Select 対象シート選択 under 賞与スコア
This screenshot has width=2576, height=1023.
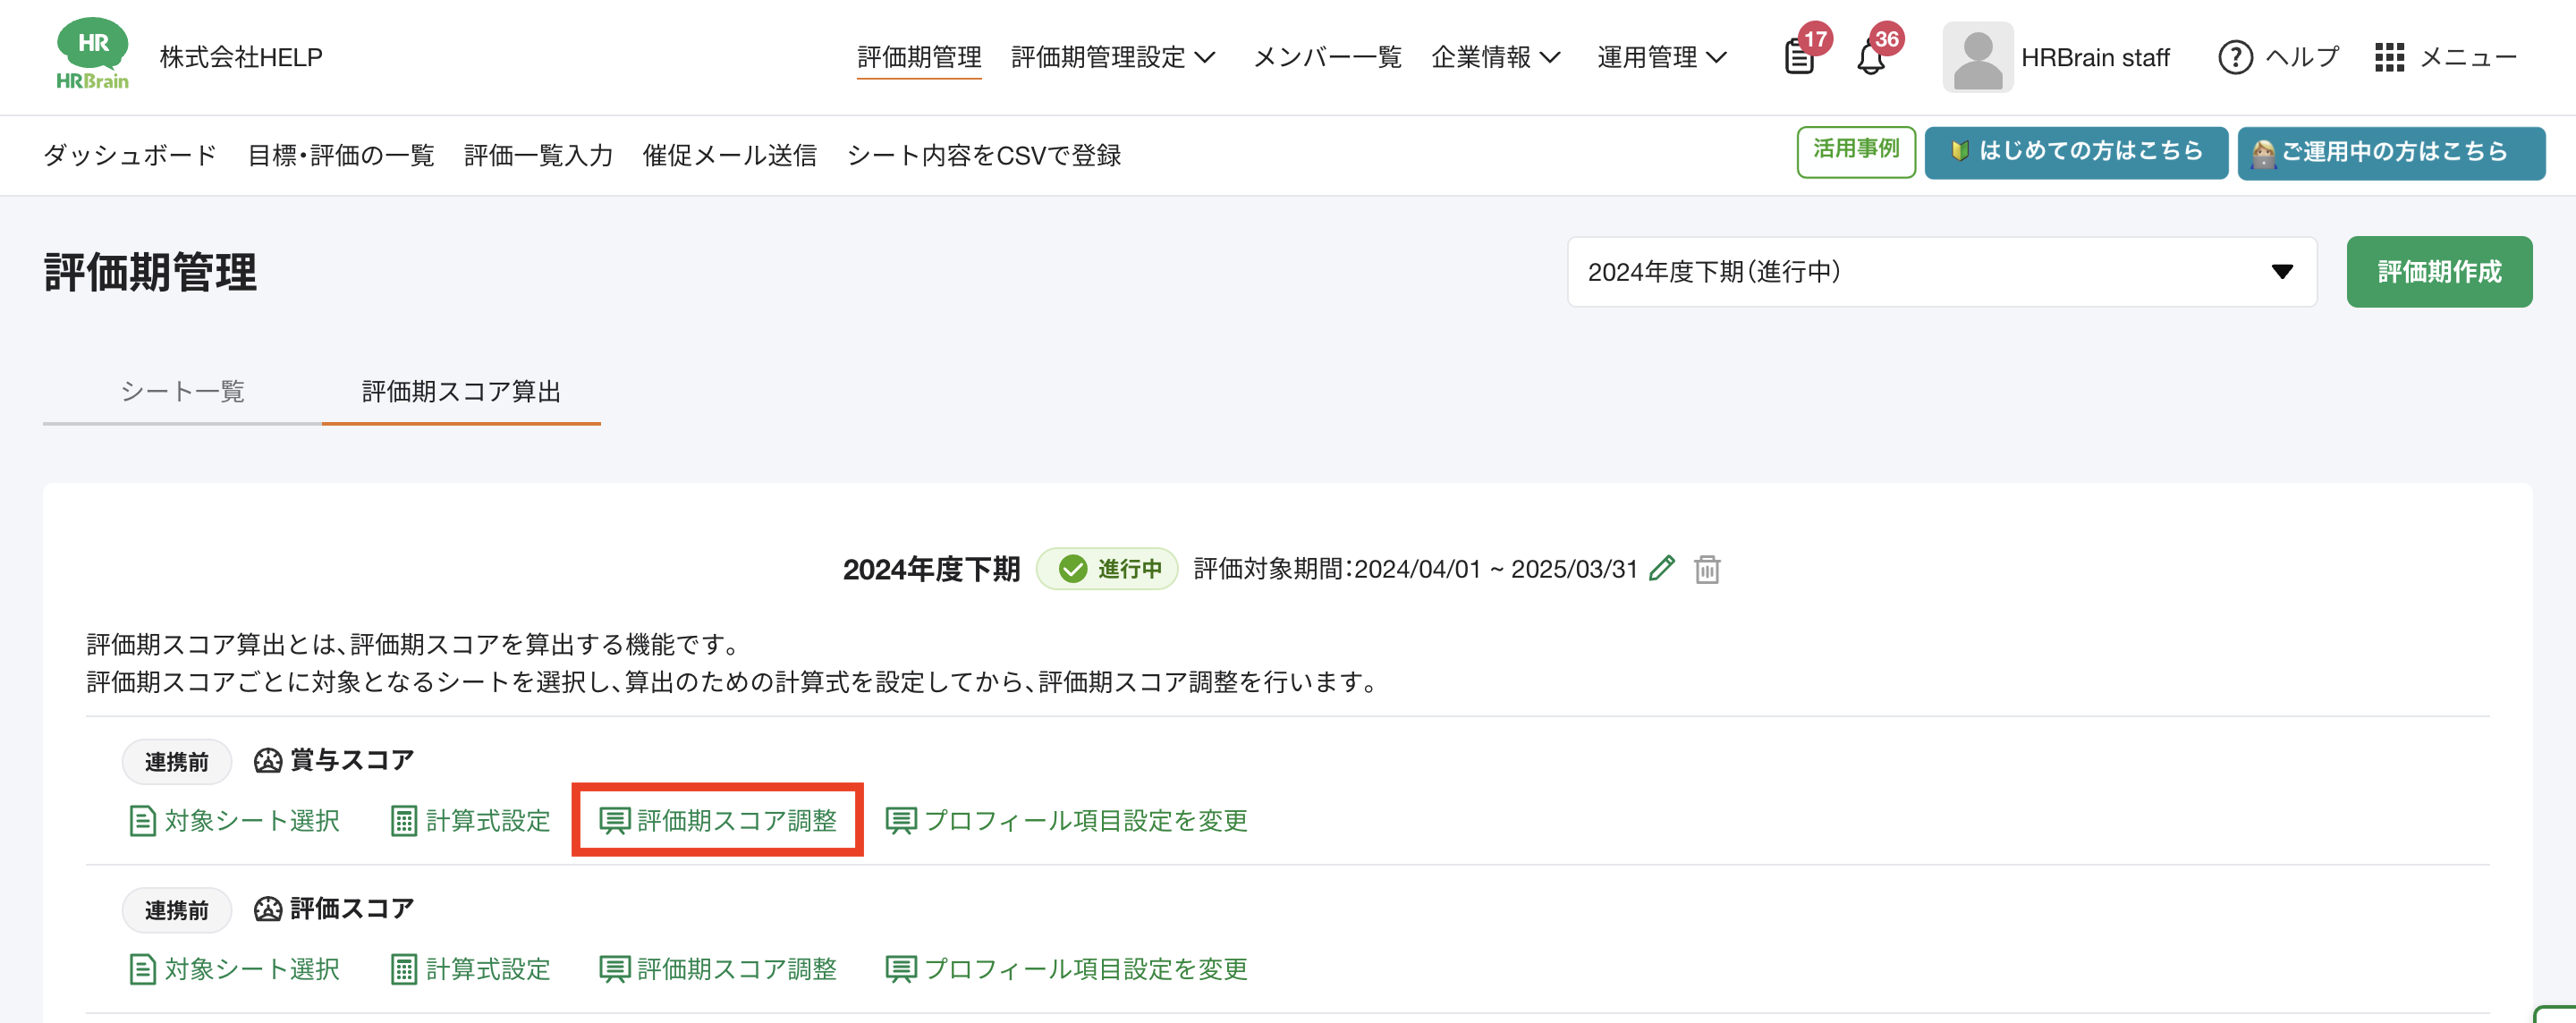[235, 820]
